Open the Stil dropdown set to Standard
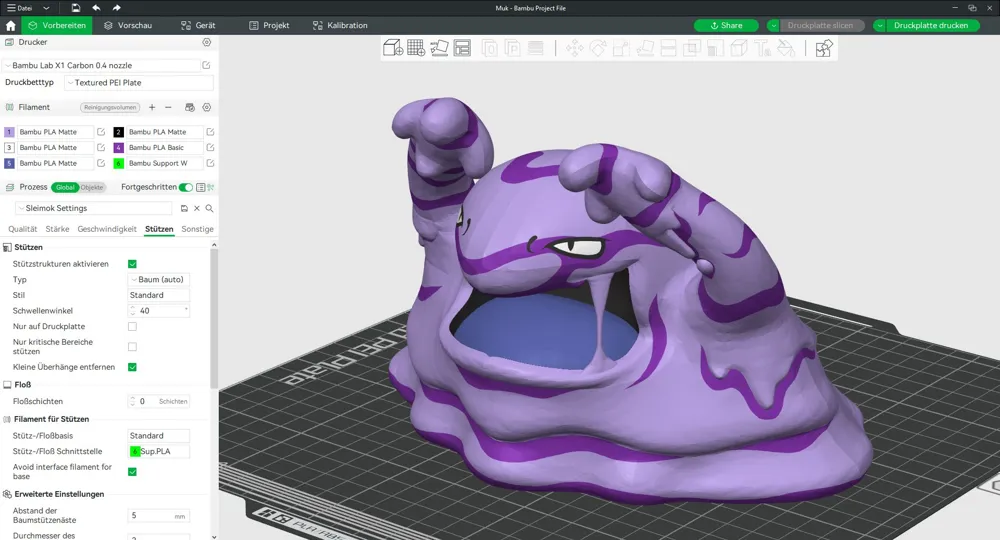Image resolution: width=1000 pixels, height=540 pixels. [x=159, y=295]
